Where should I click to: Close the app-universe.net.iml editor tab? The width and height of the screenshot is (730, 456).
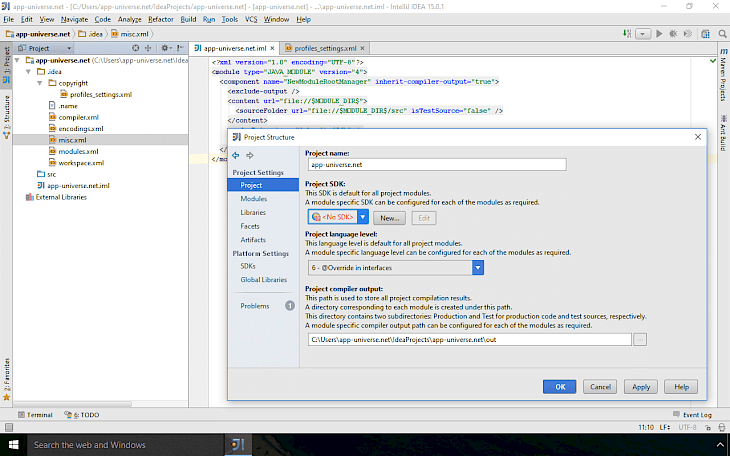click(272, 48)
